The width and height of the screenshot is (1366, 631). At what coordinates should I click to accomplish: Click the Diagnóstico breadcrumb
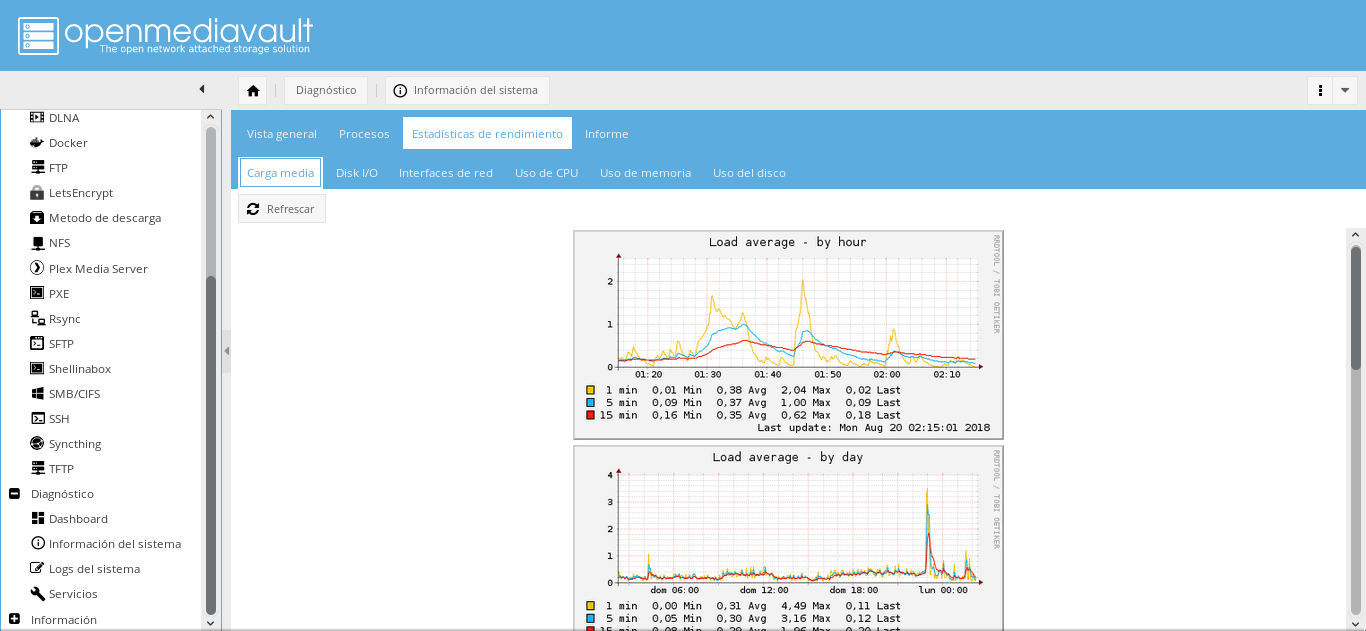click(326, 90)
